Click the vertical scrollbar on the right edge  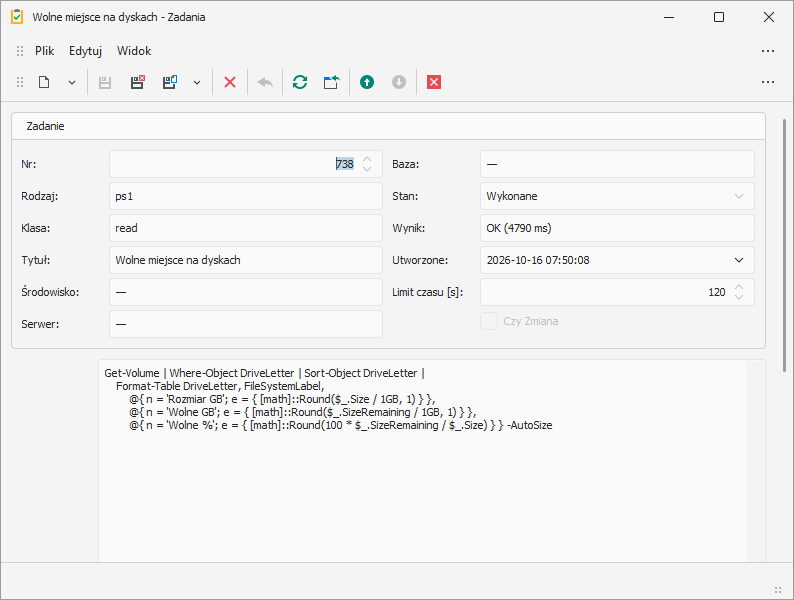pos(784,246)
